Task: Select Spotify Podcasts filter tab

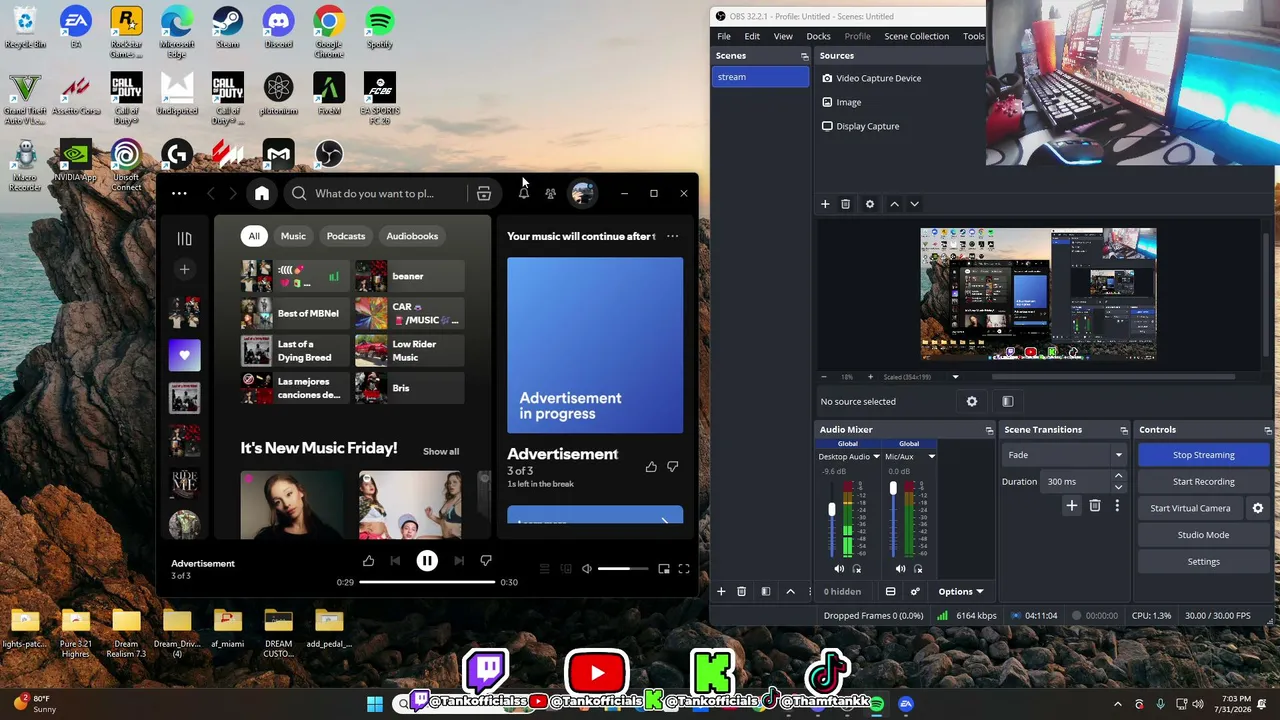Action: 346,236
